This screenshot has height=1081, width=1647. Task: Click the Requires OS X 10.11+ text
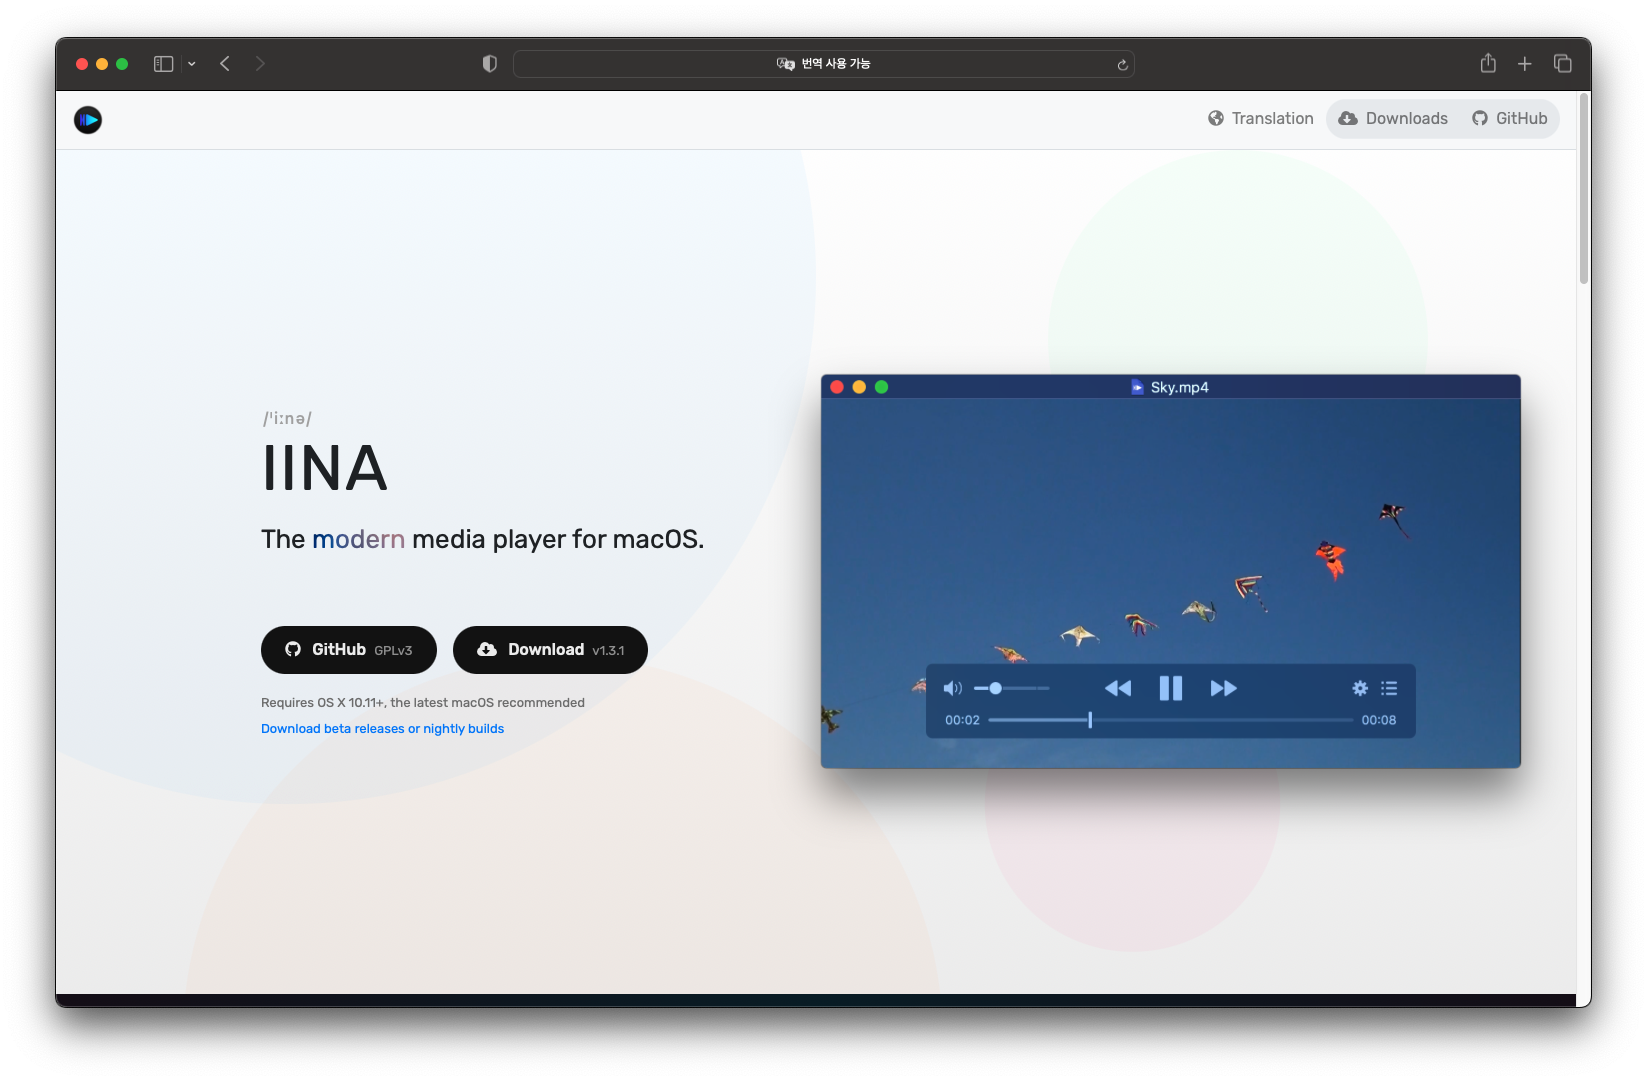[x=423, y=703]
